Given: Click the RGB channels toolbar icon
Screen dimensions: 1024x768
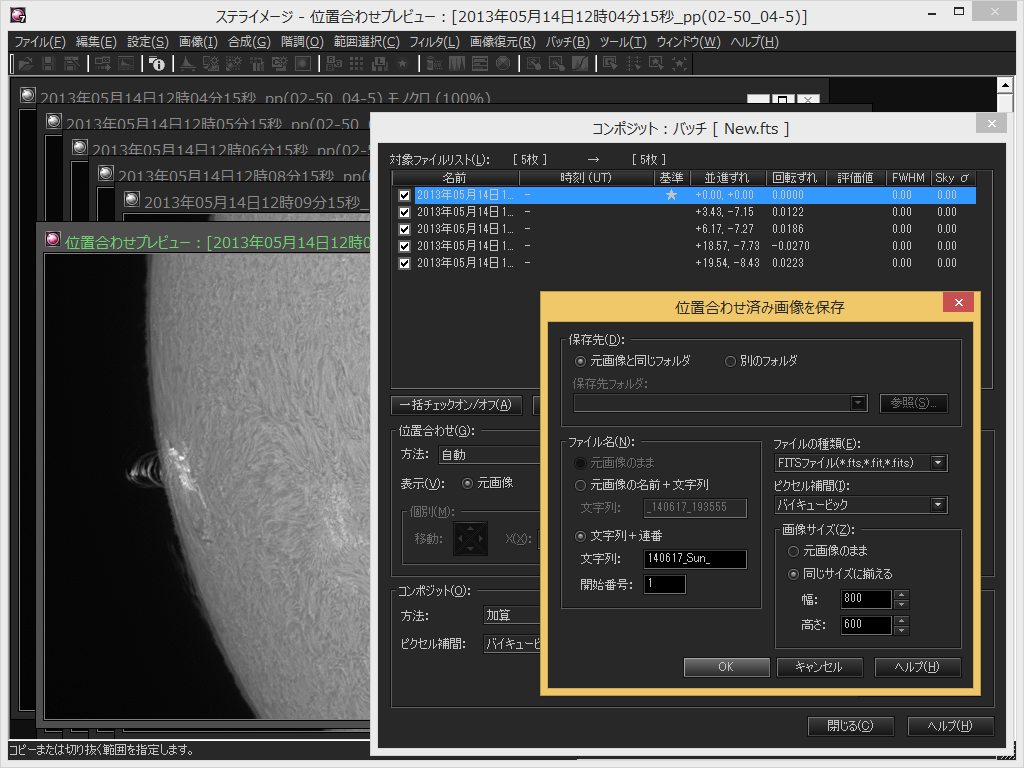Looking at the screenshot, I should click(334, 63).
